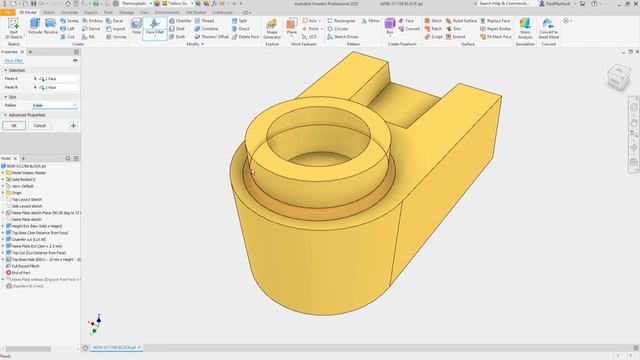Select the Mirror tool

tap(370, 21)
